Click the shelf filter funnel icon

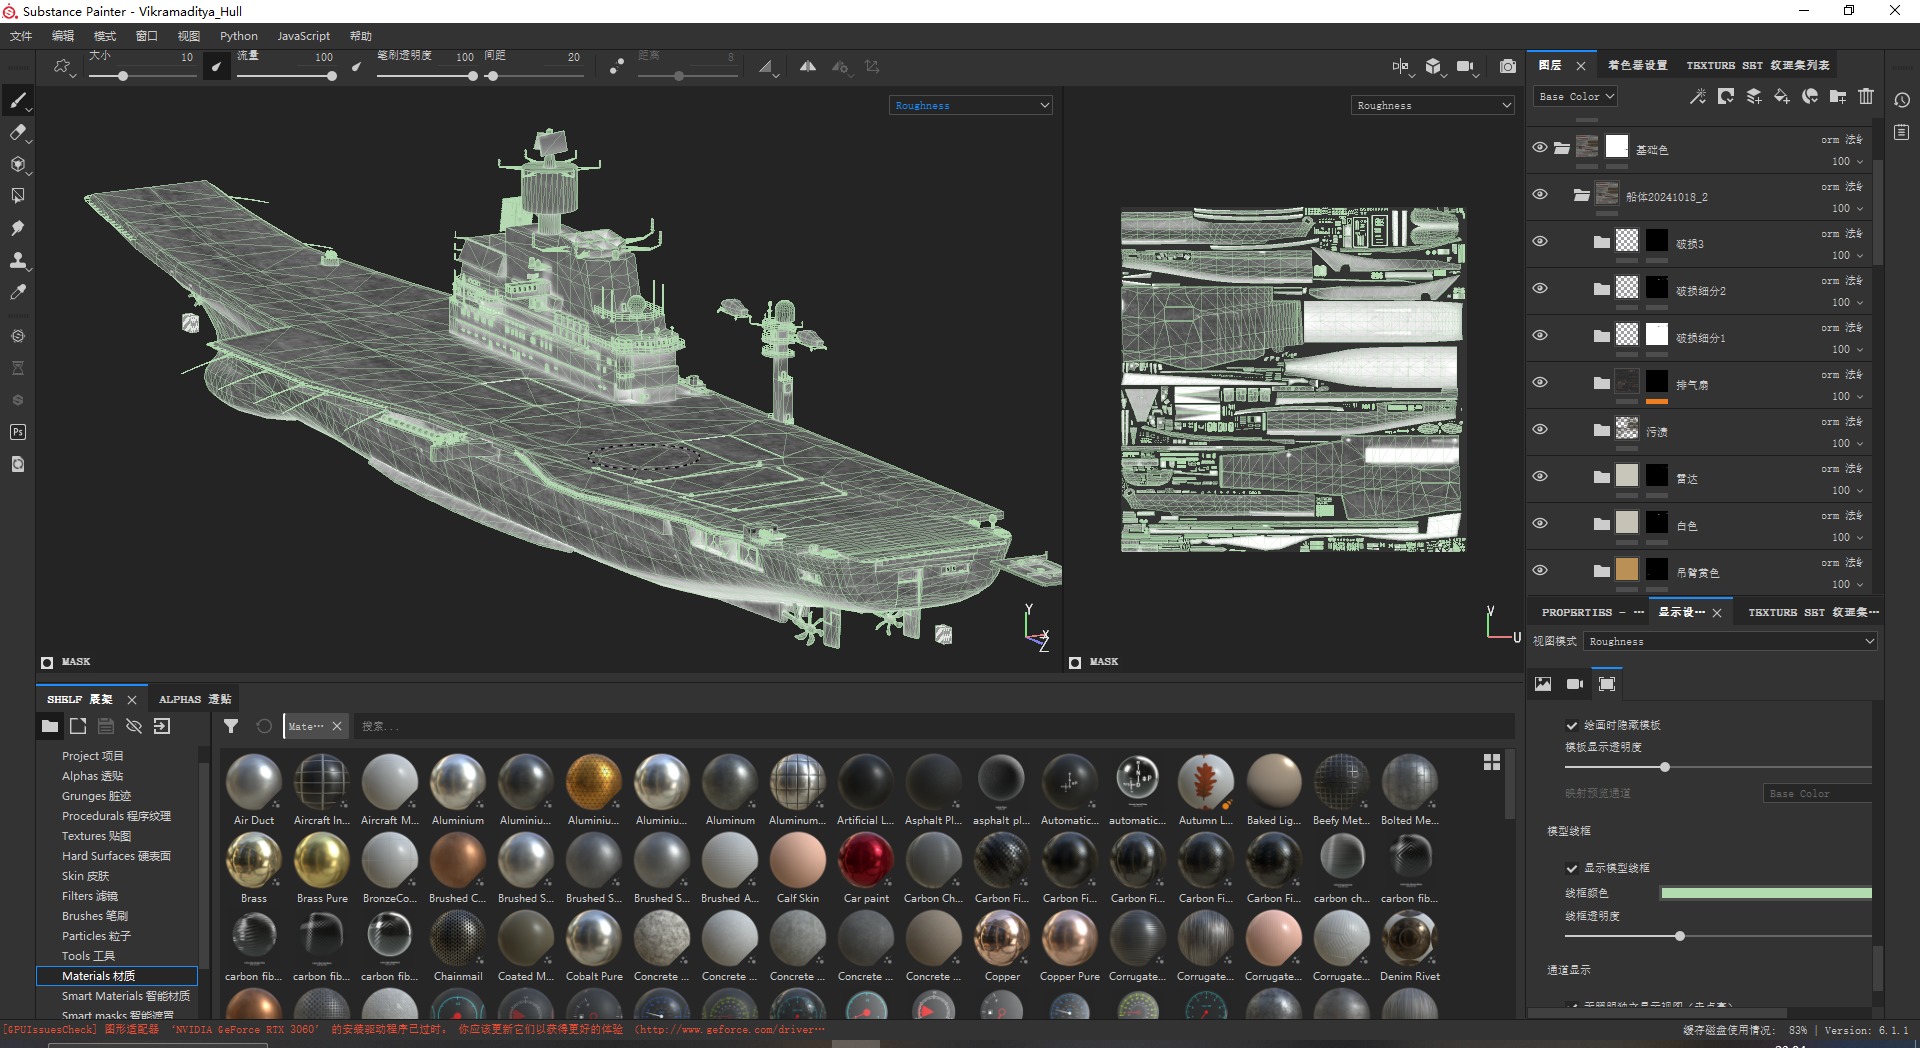pos(231,726)
